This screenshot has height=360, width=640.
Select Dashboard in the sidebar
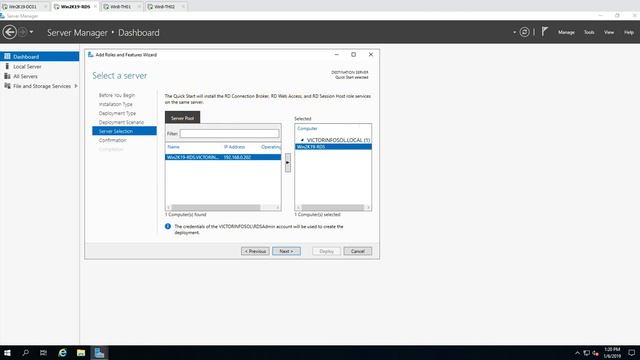40,56
